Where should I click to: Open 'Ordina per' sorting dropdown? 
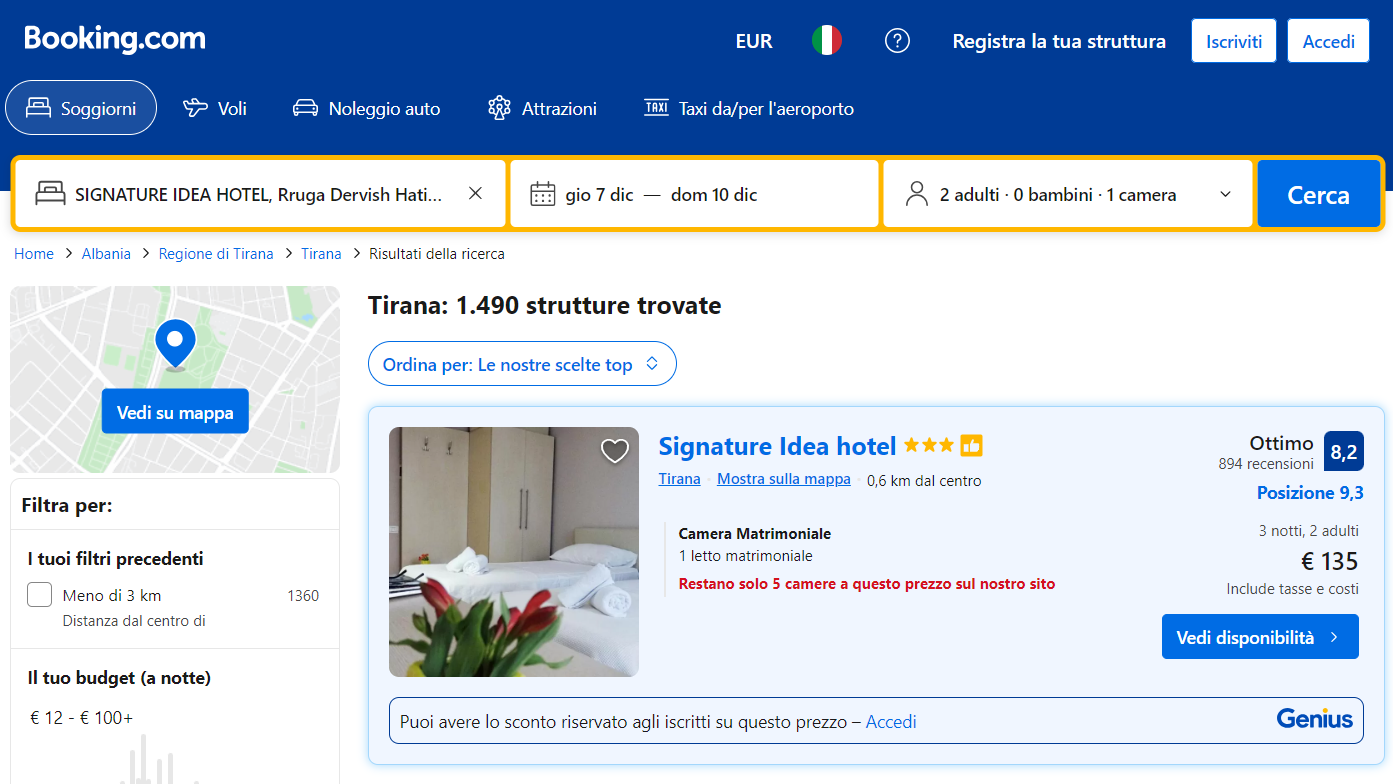[x=522, y=364]
